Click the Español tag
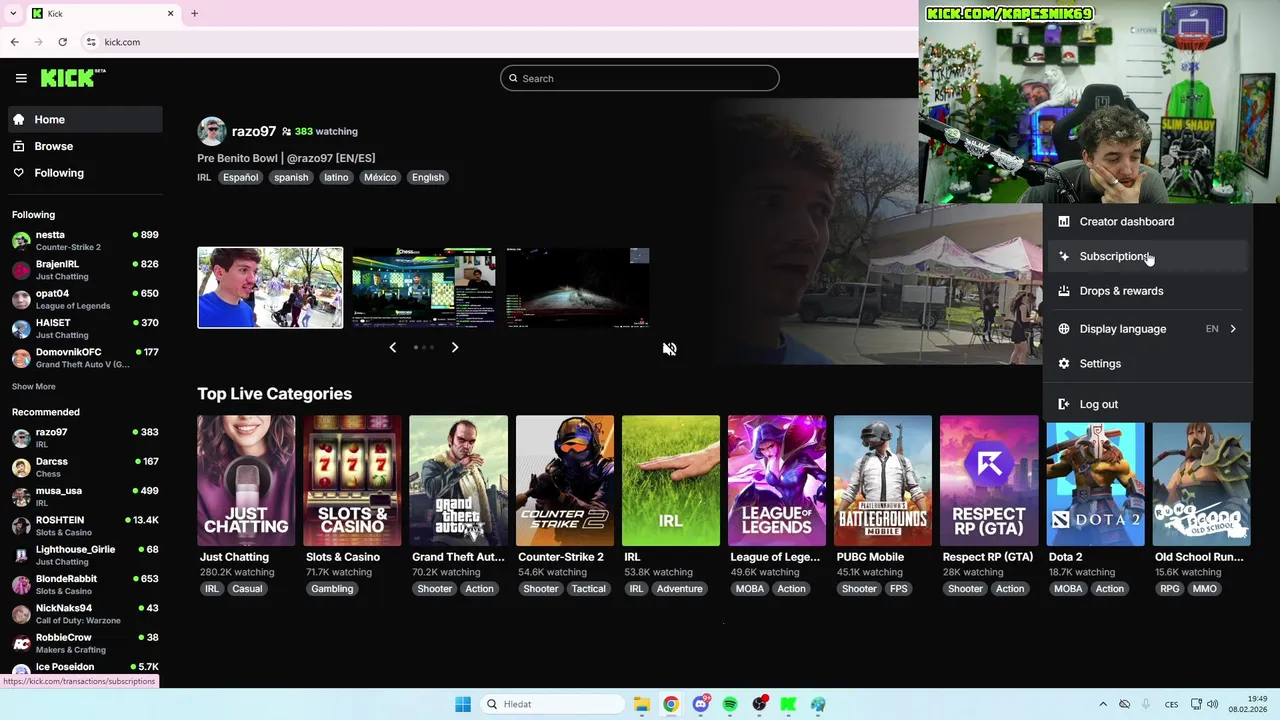This screenshot has width=1280, height=720. click(240, 177)
